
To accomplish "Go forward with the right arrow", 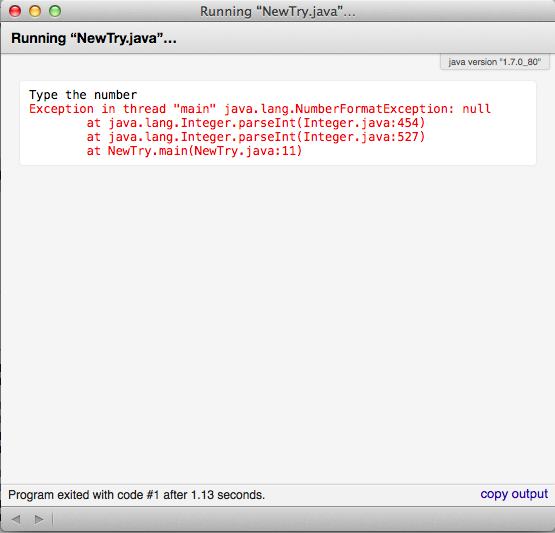I will [39, 519].
